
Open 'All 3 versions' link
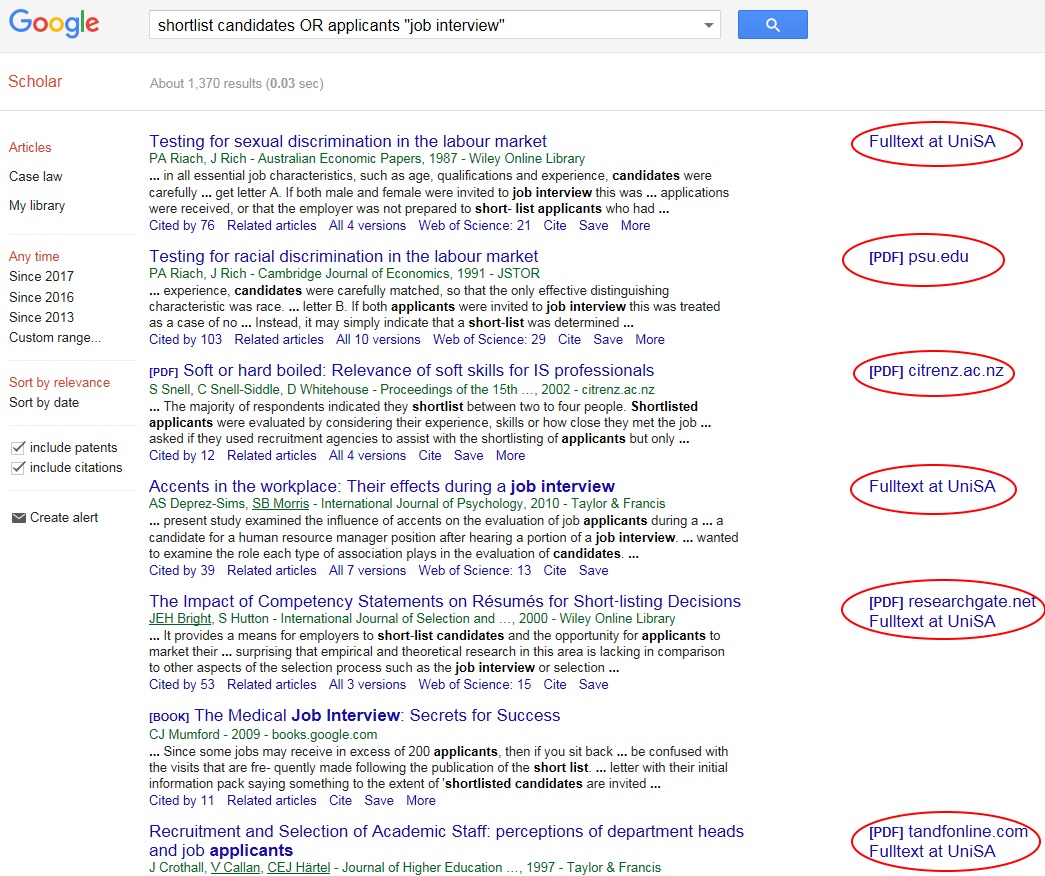(367, 685)
